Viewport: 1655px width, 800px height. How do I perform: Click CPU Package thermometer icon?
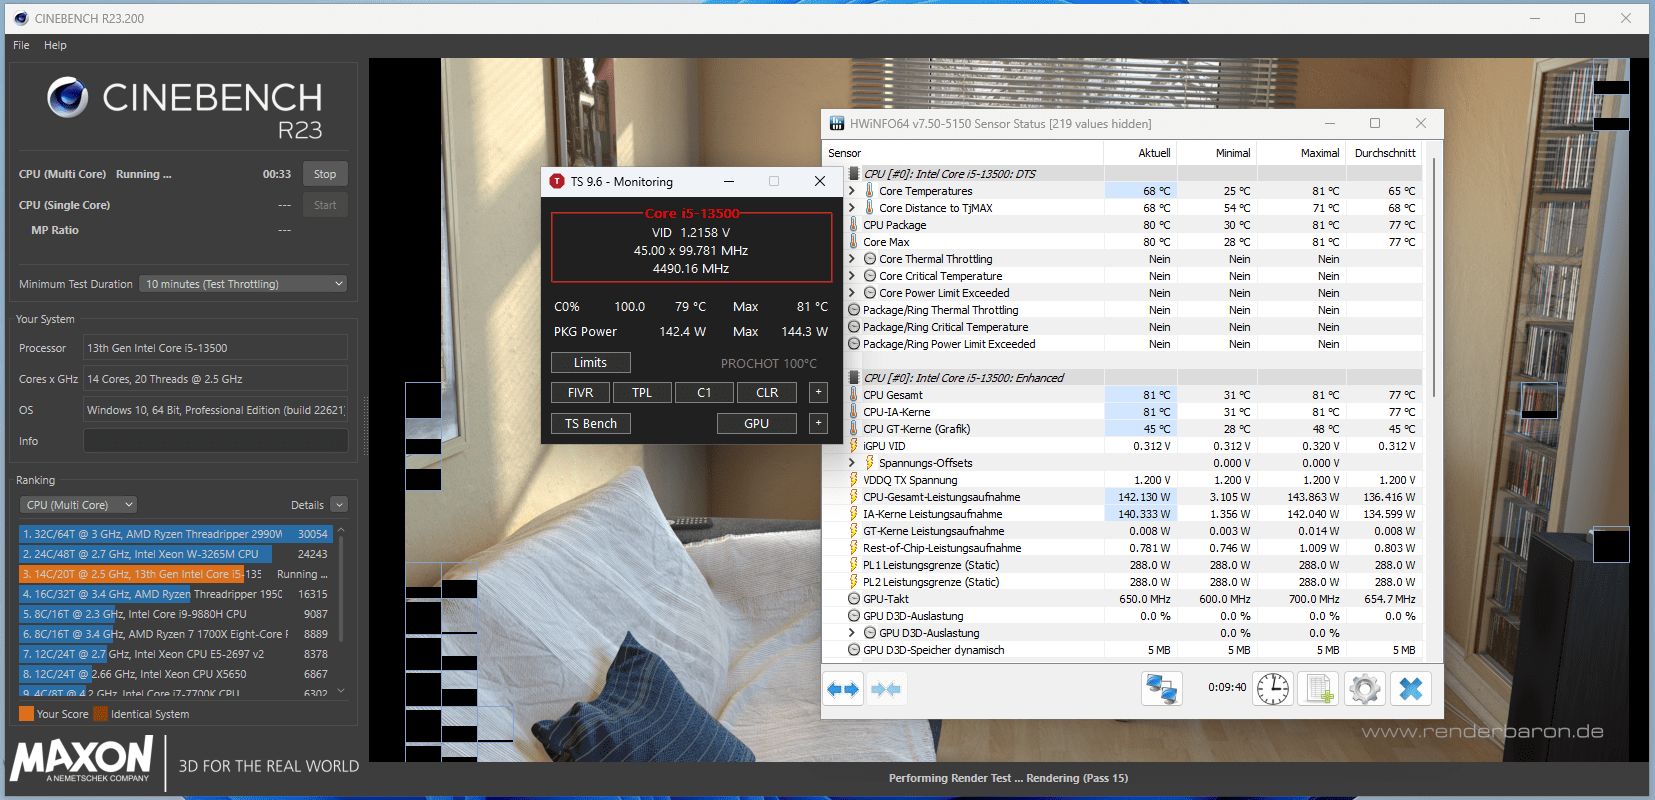[x=853, y=224]
